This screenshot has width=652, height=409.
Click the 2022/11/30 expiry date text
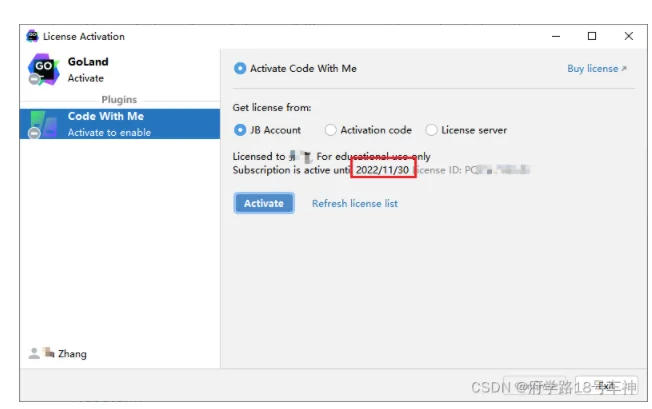pyautogui.click(x=383, y=170)
